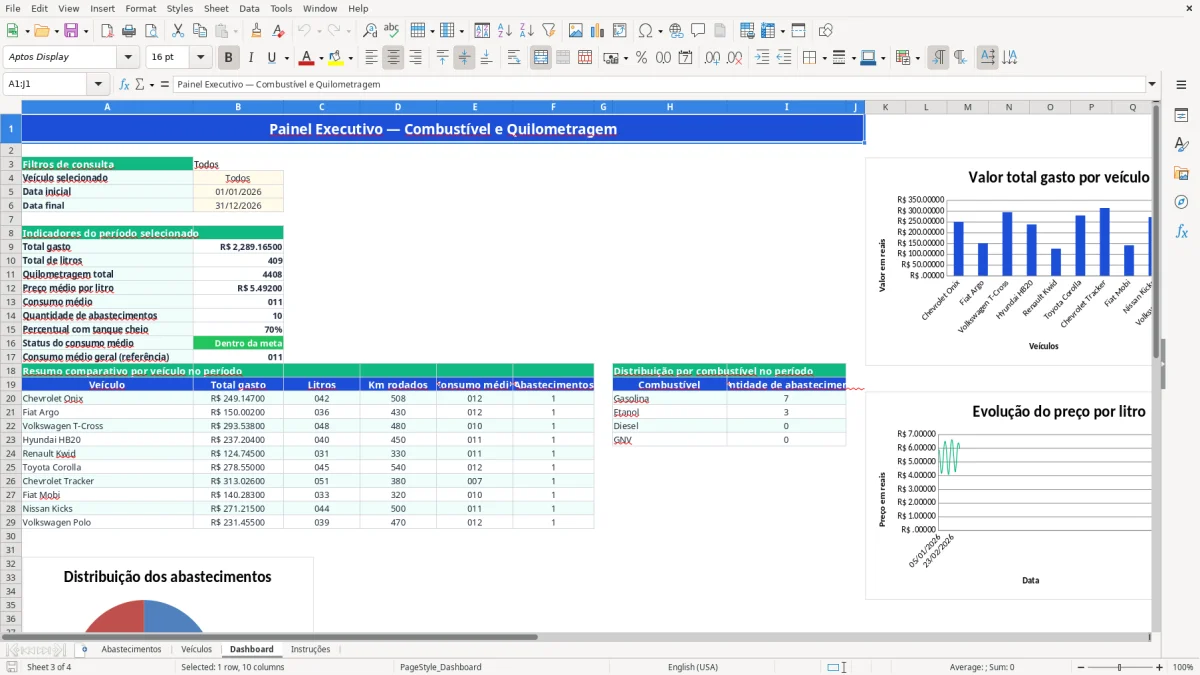Toggle Center Vertically alignment
Image resolution: width=1200 pixels, height=675 pixels.
click(x=464, y=57)
